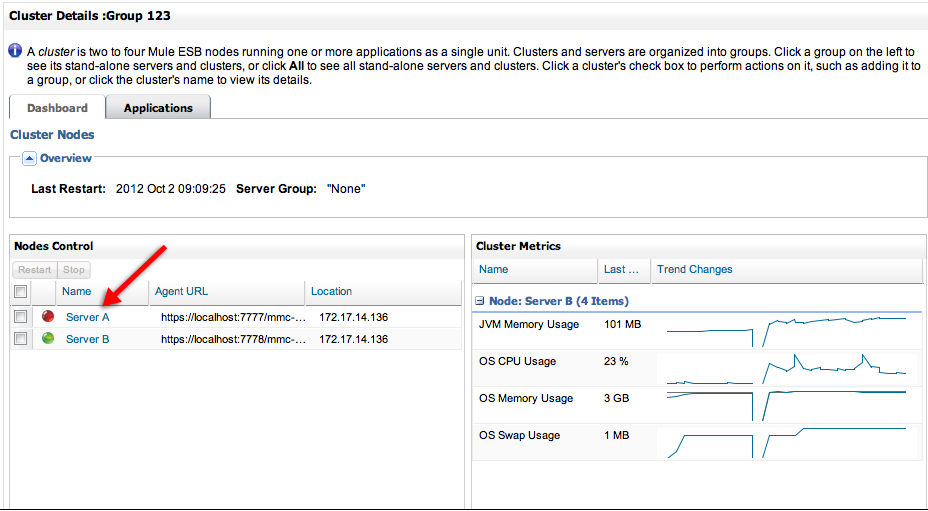Viewport: 928px width, 511px height.
Task: Collapse the Node: Server B metrics group
Action: (481, 301)
